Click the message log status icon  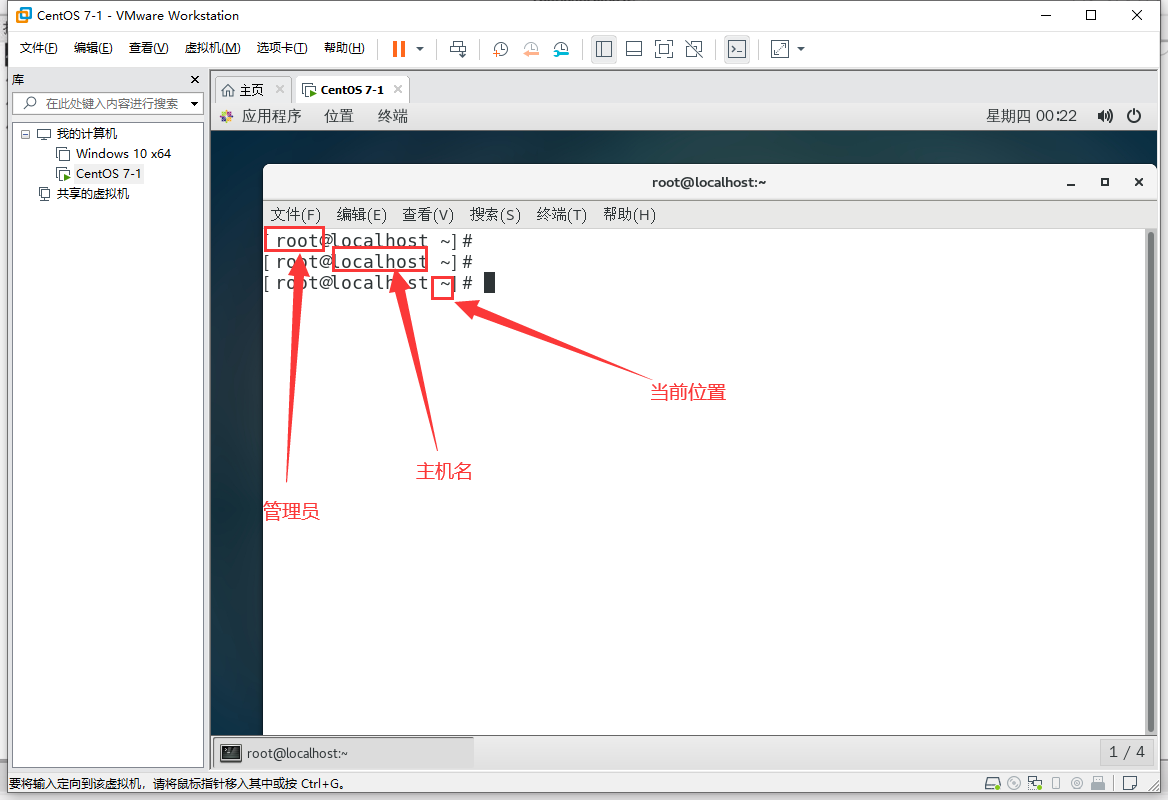tap(1130, 783)
